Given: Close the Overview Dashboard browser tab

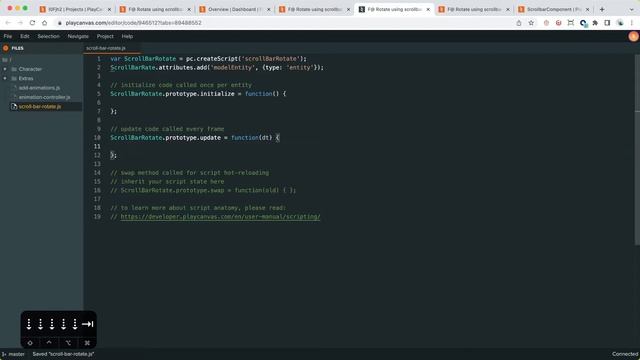Looking at the screenshot, I should (269, 9).
